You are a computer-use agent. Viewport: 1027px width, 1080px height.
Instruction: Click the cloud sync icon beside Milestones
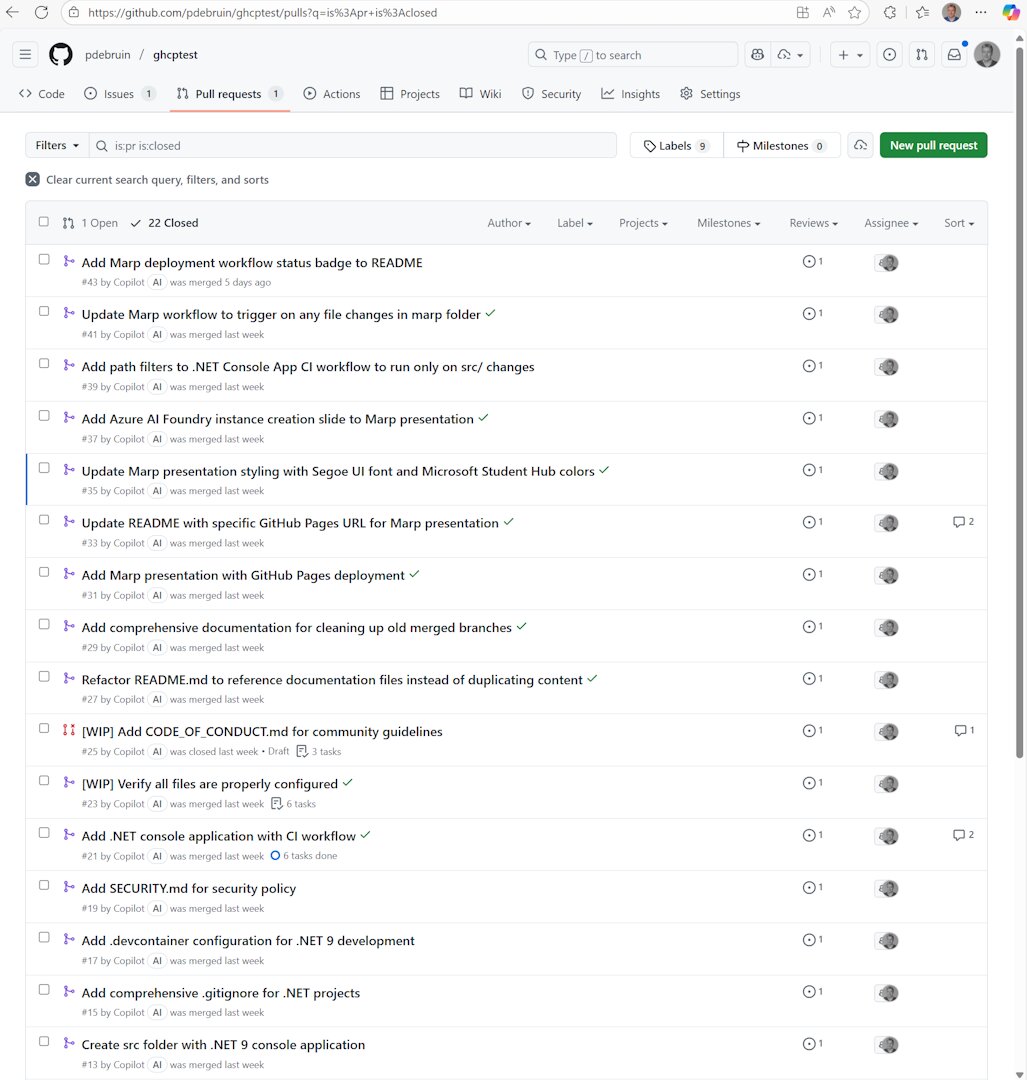(x=860, y=145)
